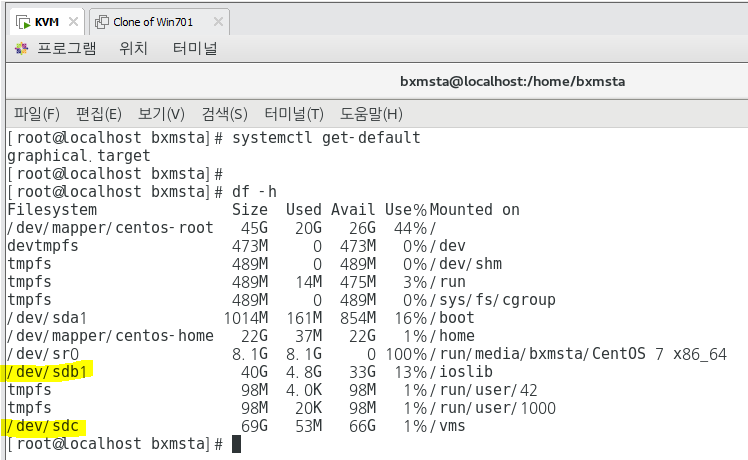Close the Clone of Win701 tab
748x460 pixels.
pos(218,22)
